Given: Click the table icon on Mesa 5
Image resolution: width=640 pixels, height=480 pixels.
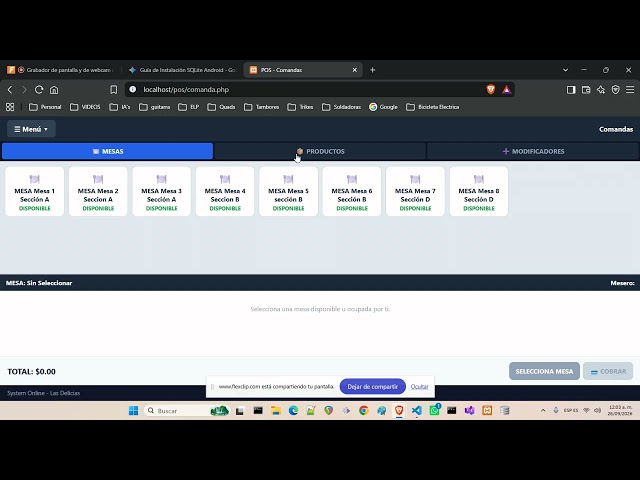Looking at the screenshot, I should pos(289,179).
